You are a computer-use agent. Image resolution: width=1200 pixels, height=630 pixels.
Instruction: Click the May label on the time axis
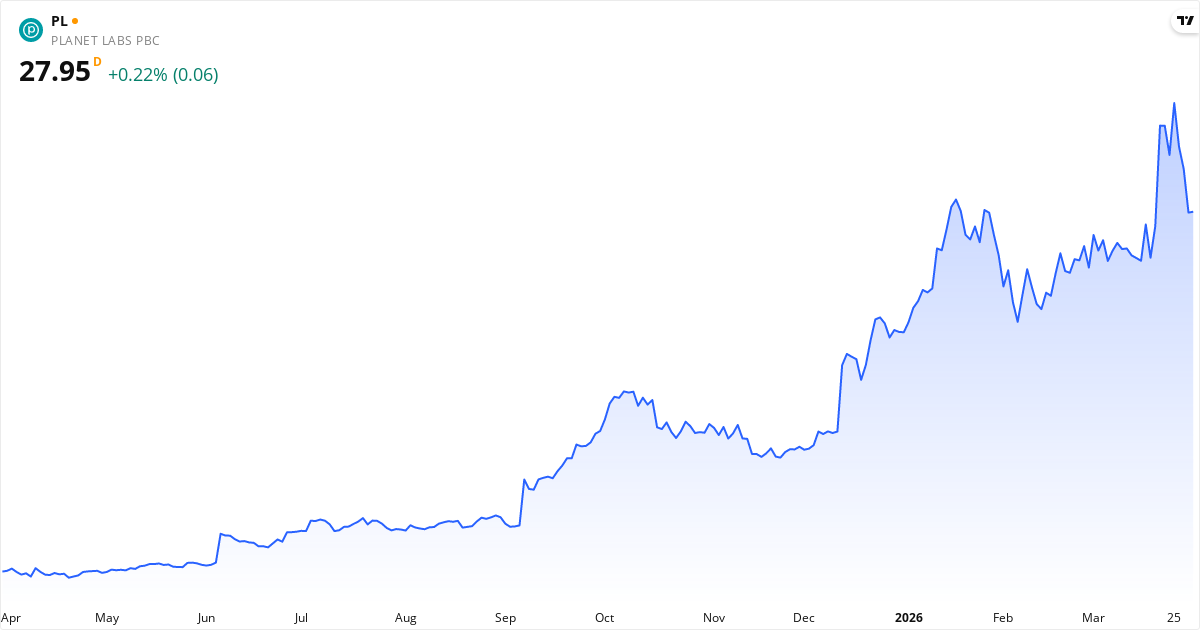[x=107, y=618]
